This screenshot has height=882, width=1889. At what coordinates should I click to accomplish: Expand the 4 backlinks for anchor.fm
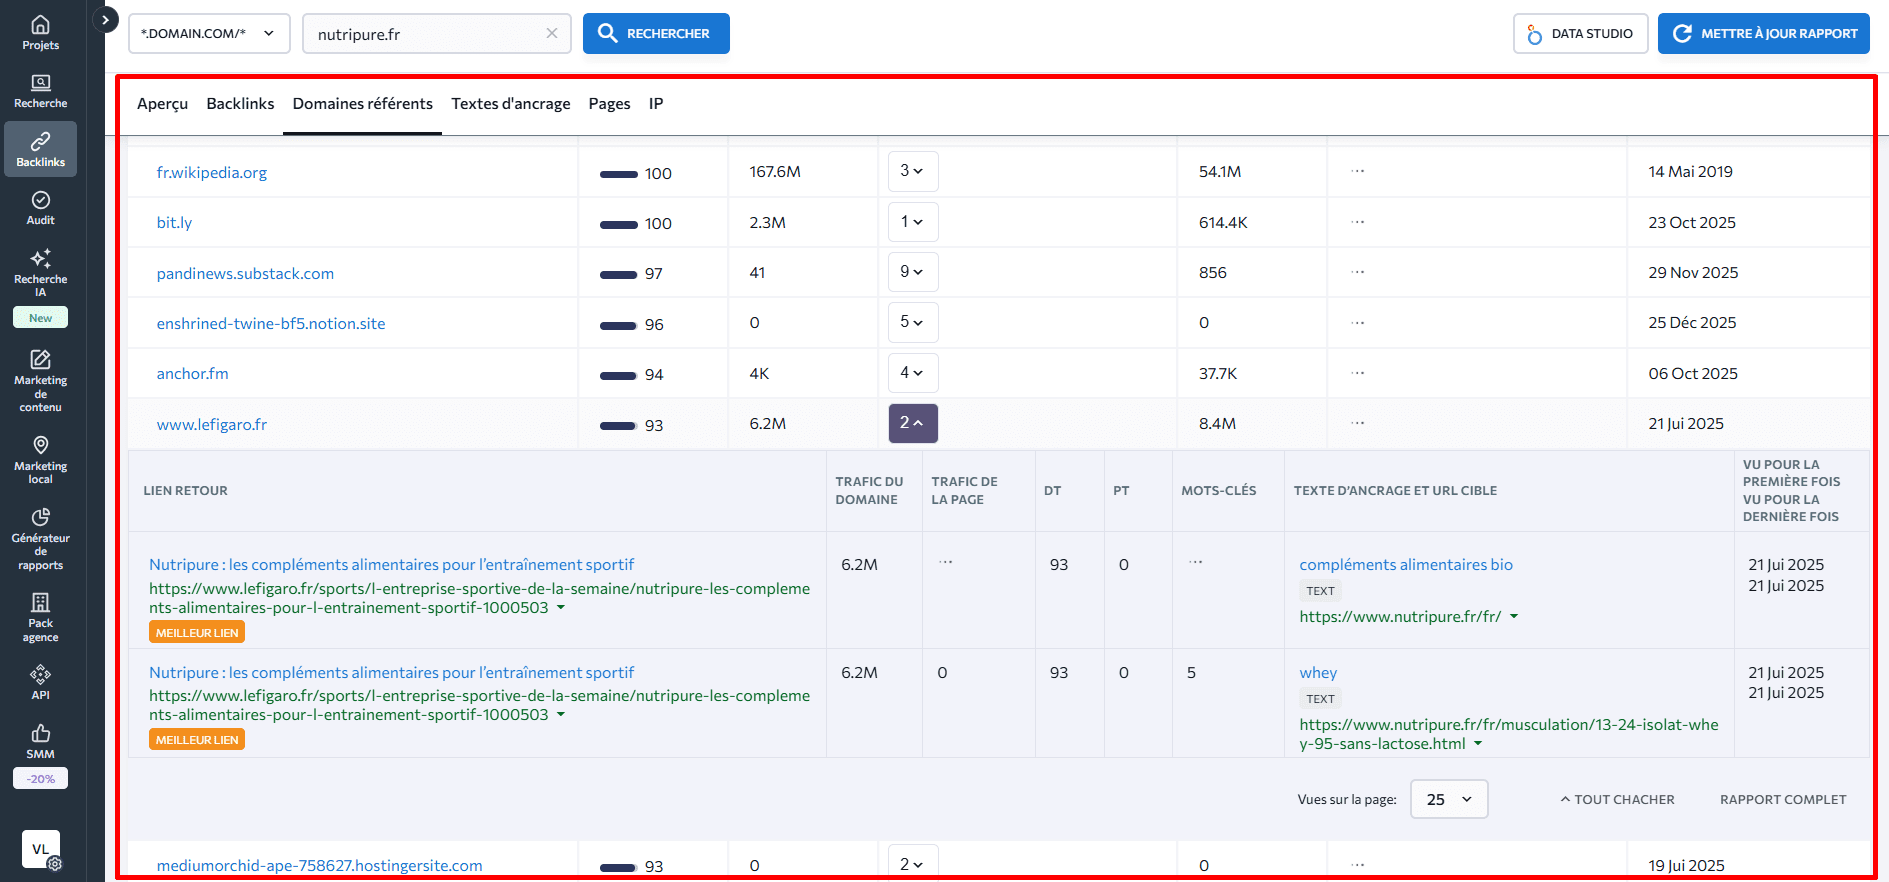(912, 373)
